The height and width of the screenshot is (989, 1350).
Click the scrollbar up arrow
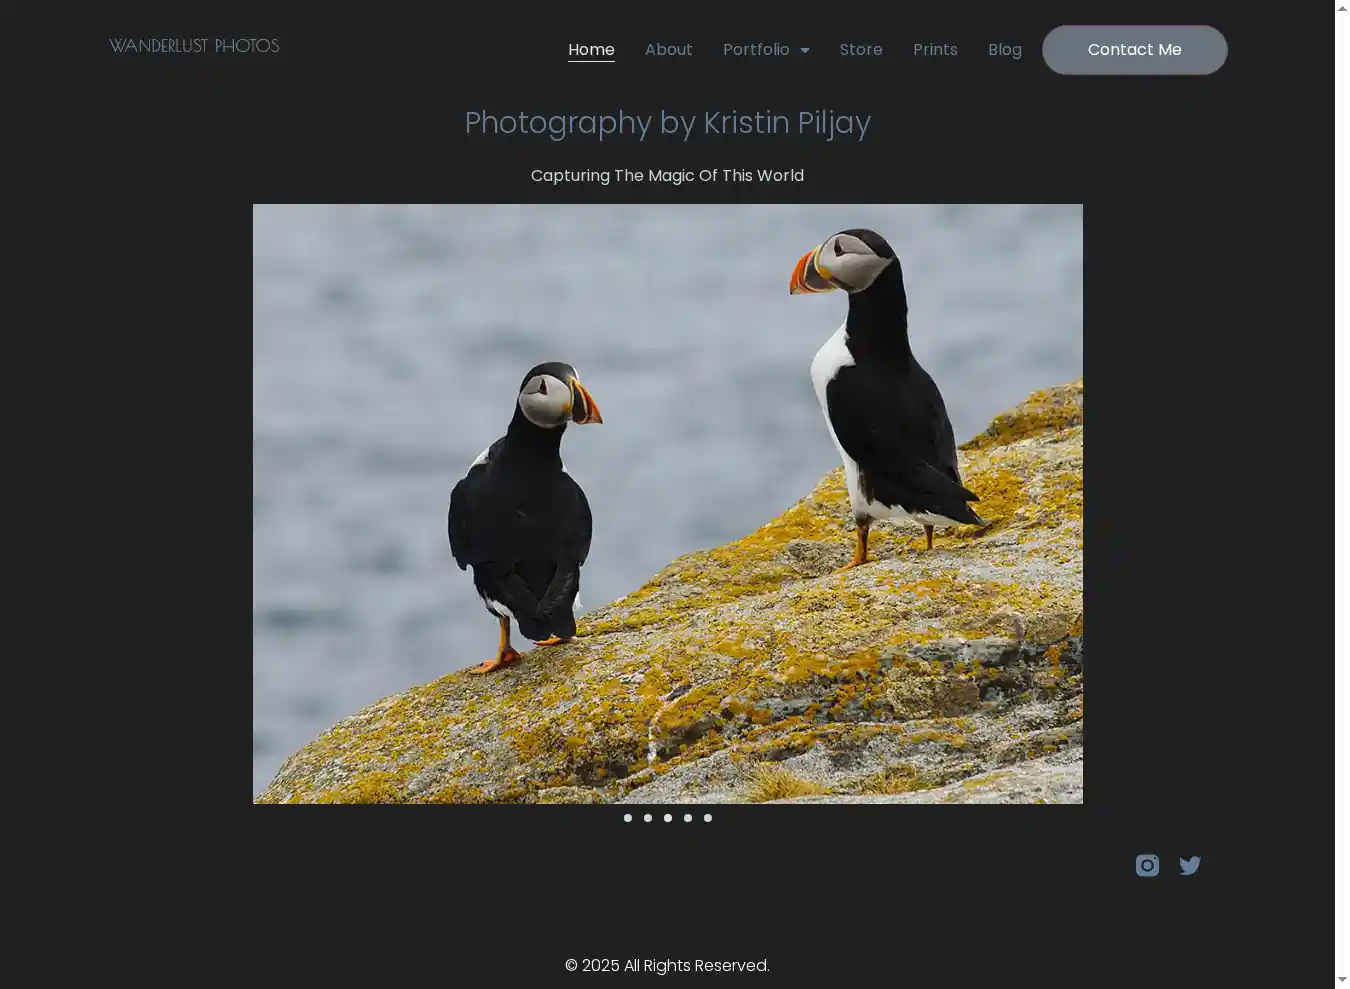coord(1342,8)
